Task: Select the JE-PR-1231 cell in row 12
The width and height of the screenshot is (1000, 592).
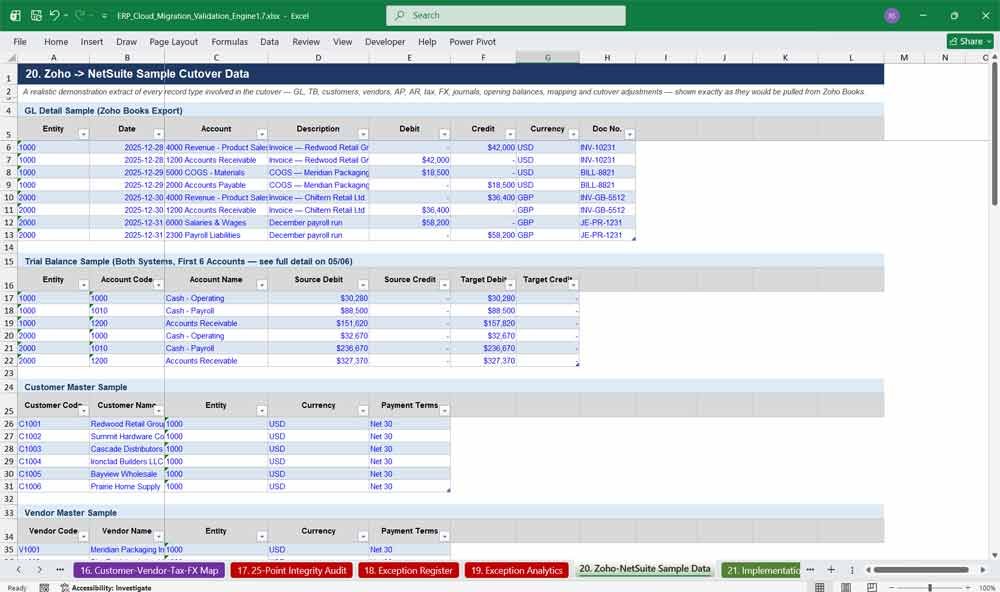Action: (x=607, y=222)
